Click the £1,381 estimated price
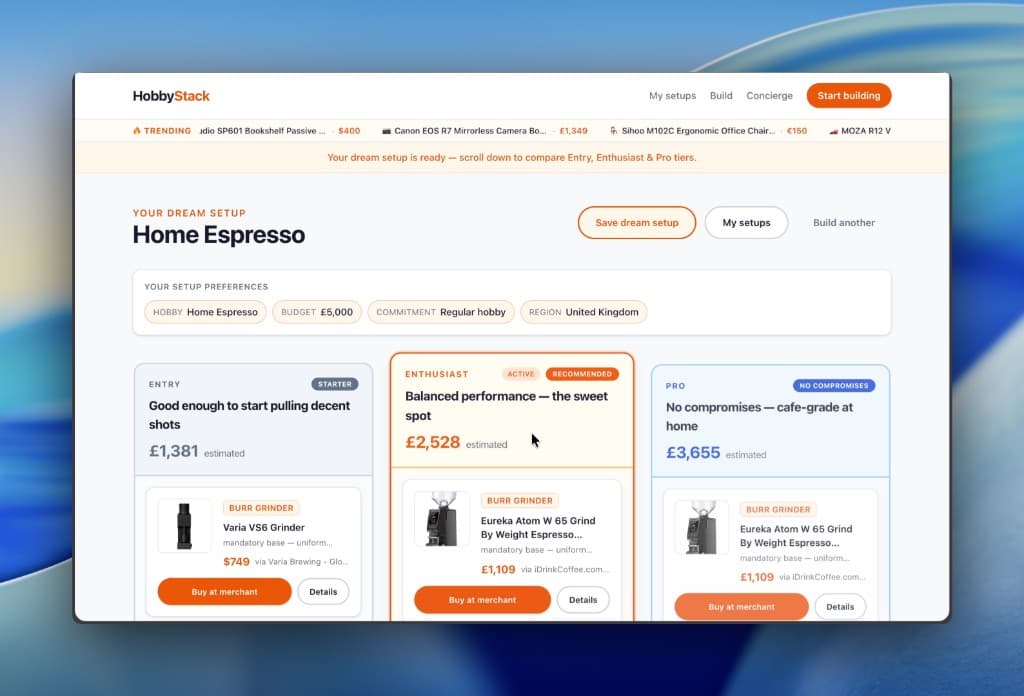This screenshot has width=1024, height=696. pyautogui.click(x=197, y=451)
